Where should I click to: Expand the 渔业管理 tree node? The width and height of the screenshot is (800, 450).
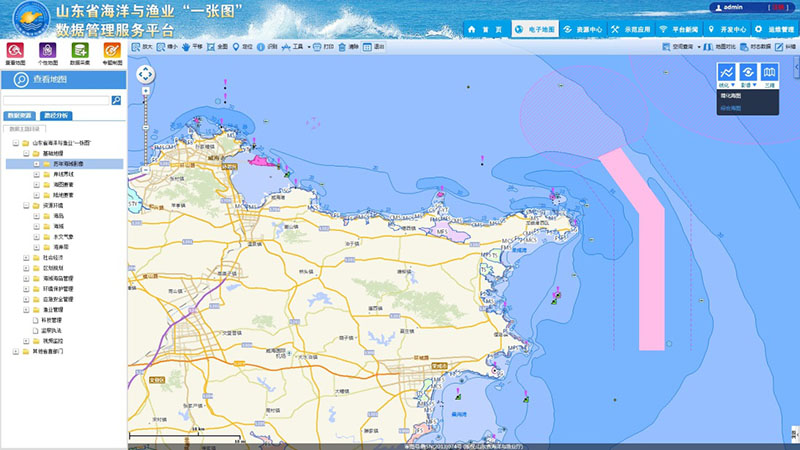click(x=26, y=310)
